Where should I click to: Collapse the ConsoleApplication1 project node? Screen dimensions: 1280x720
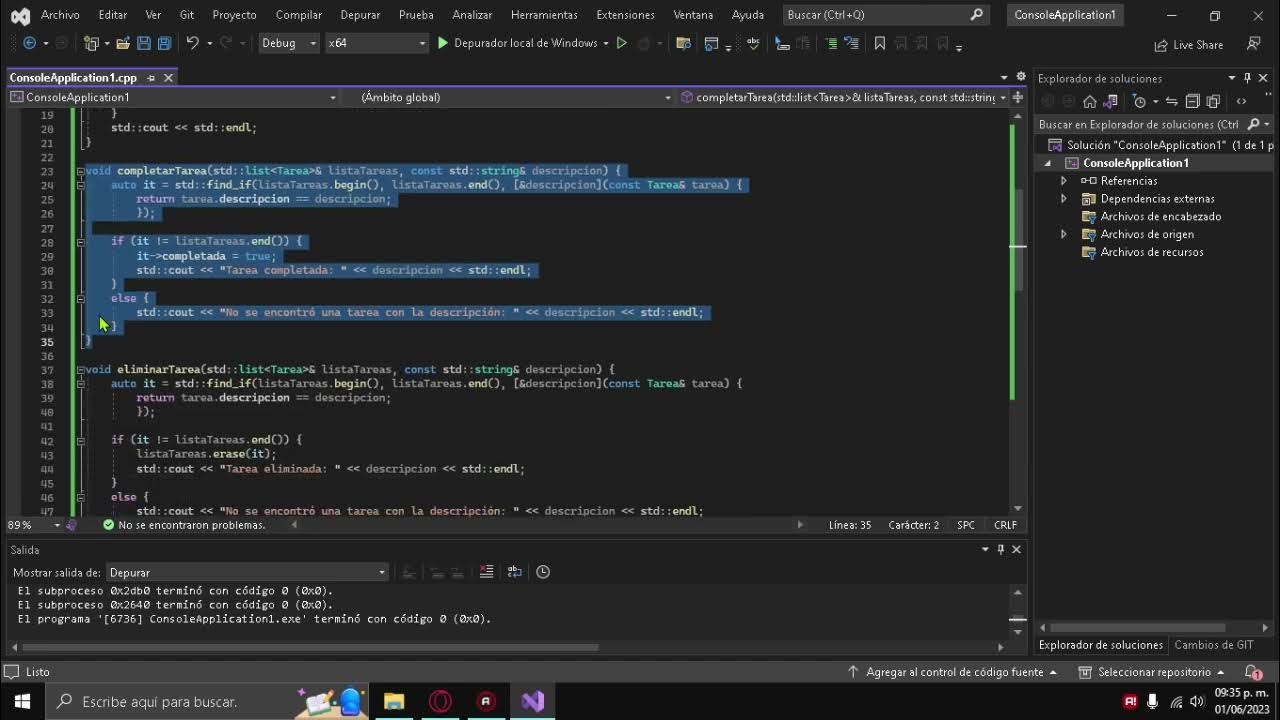pyautogui.click(x=1049, y=163)
